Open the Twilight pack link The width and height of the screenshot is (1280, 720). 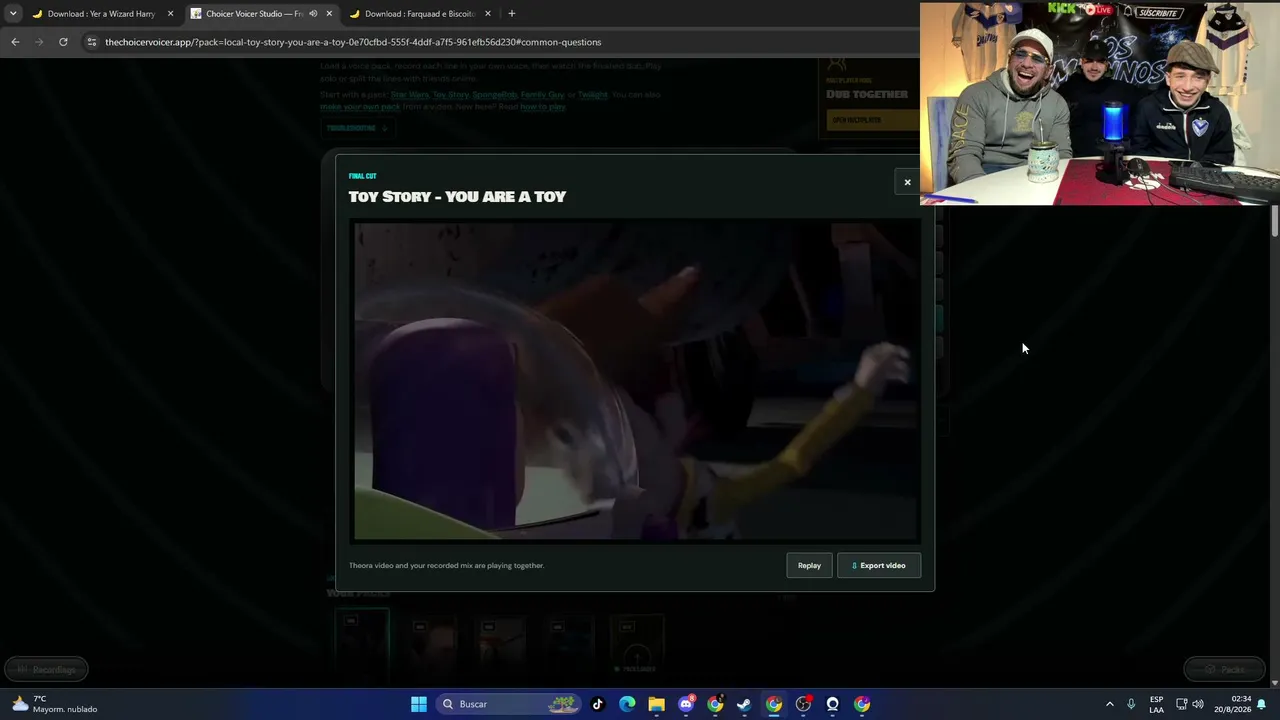pos(592,95)
